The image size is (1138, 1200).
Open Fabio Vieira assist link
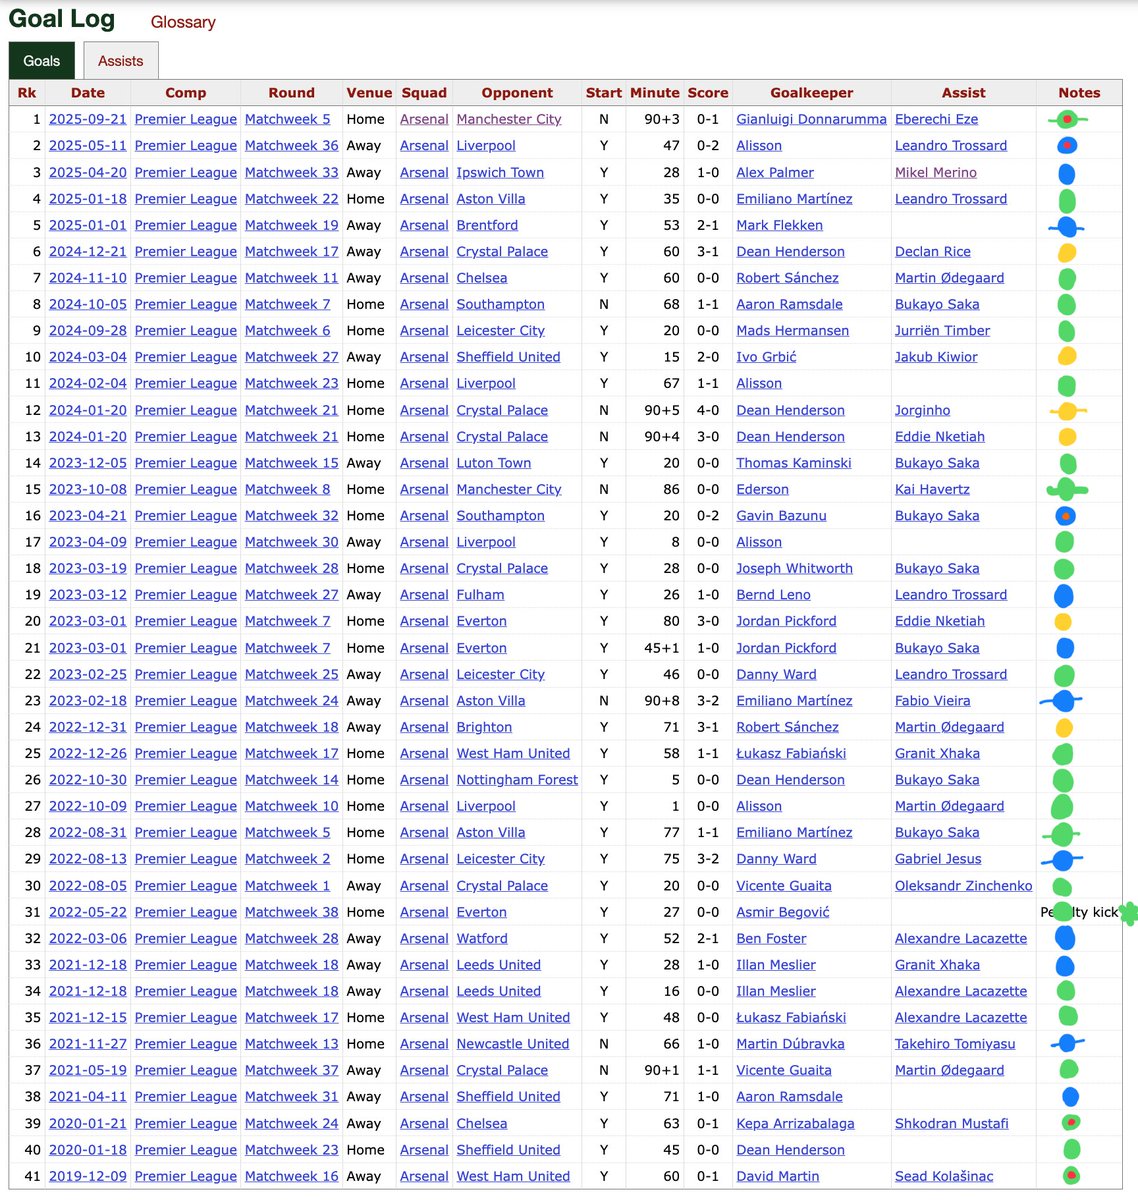pos(933,701)
